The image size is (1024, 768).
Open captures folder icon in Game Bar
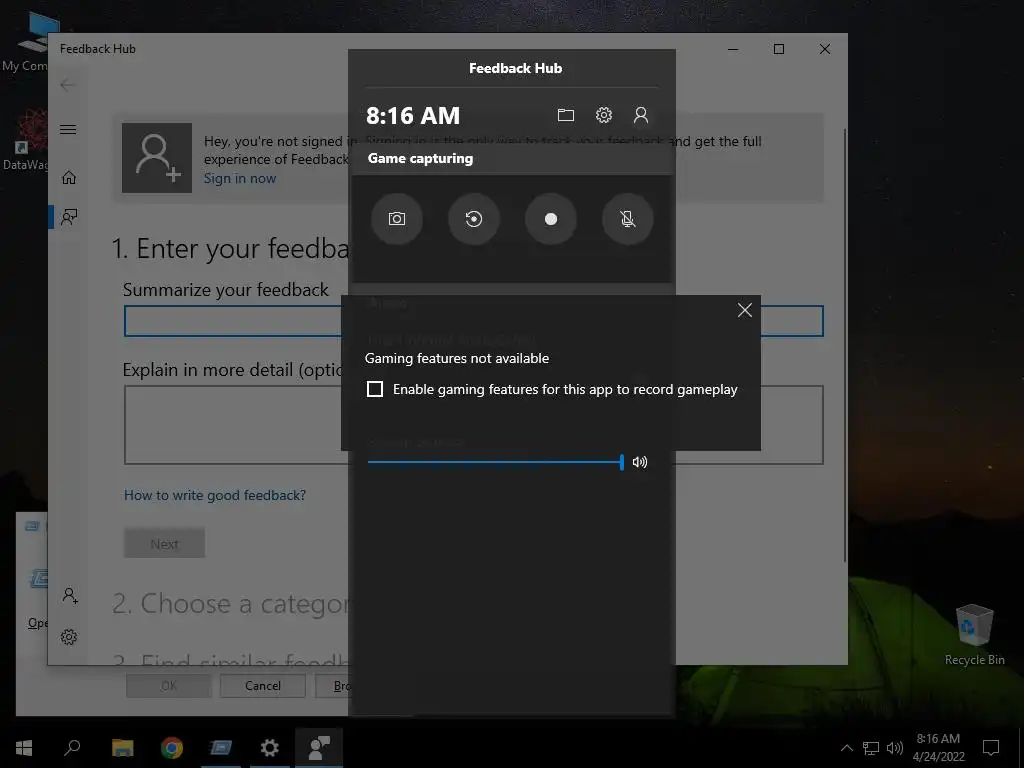point(566,116)
